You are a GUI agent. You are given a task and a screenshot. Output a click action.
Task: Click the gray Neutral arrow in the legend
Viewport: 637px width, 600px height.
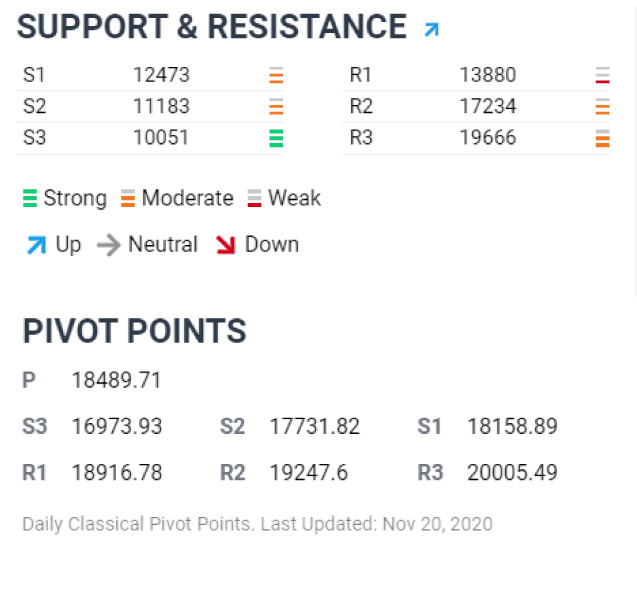[x=109, y=245]
